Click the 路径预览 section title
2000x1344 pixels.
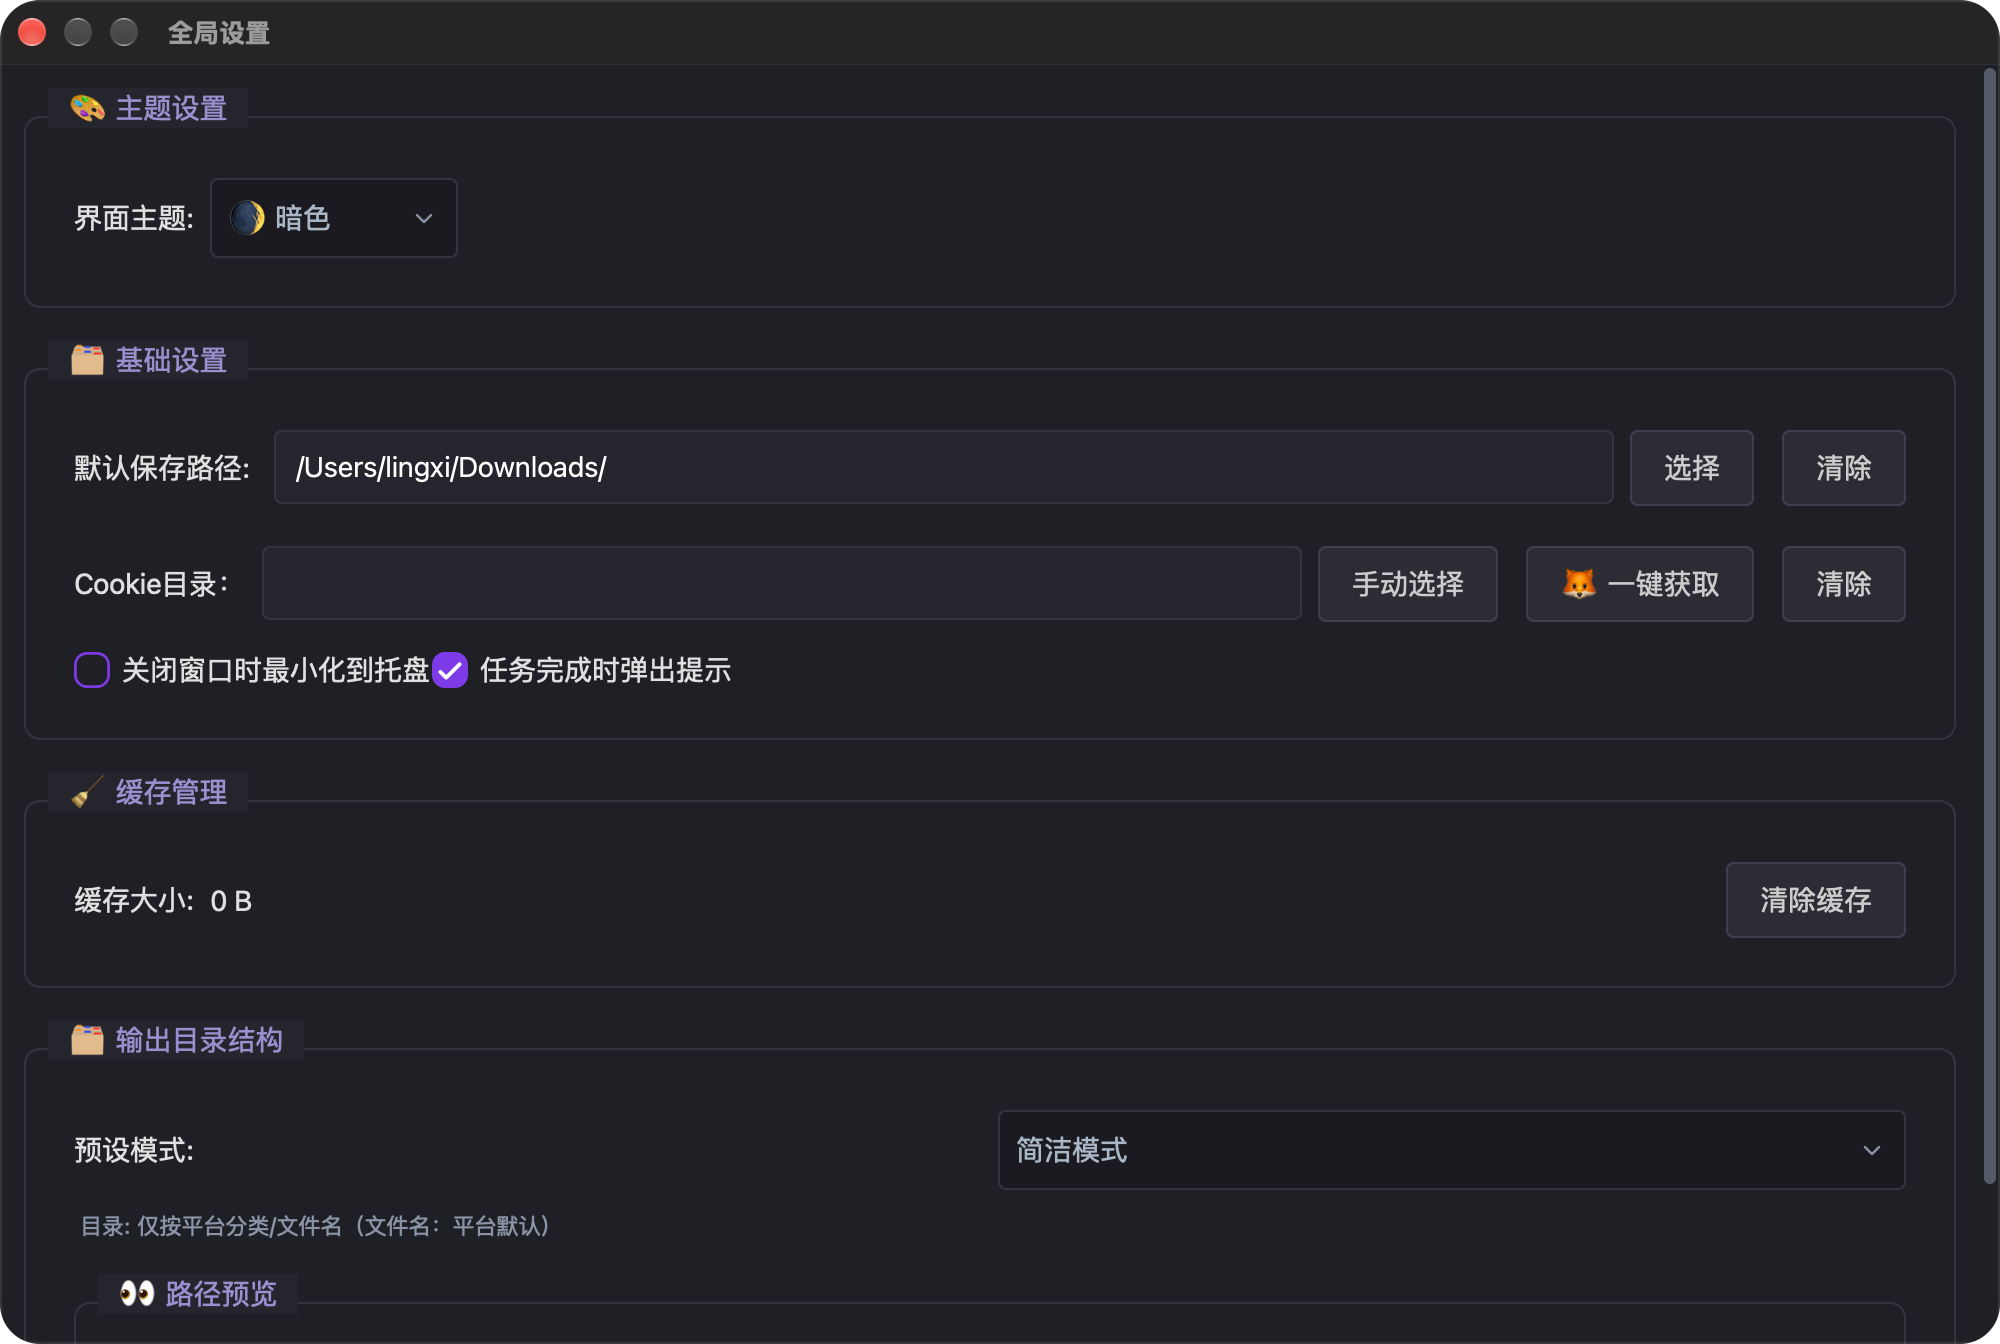point(221,1294)
